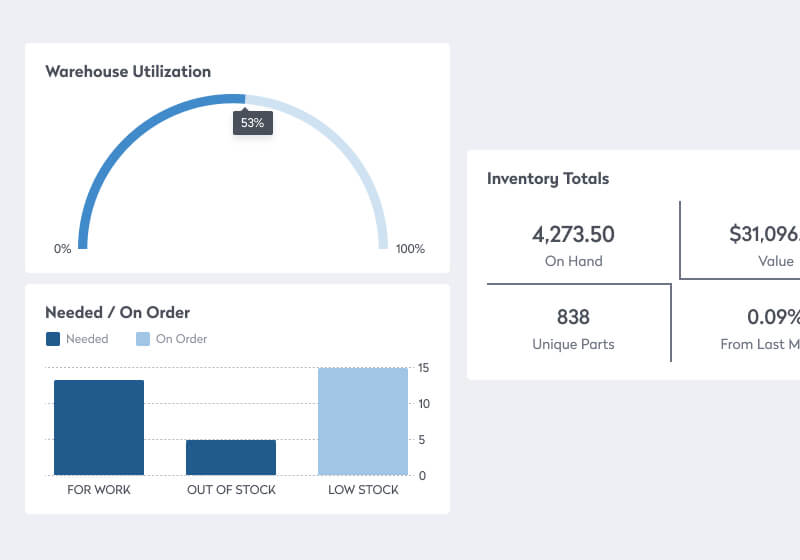Click the Warehouse Utilization heading

point(128,72)
